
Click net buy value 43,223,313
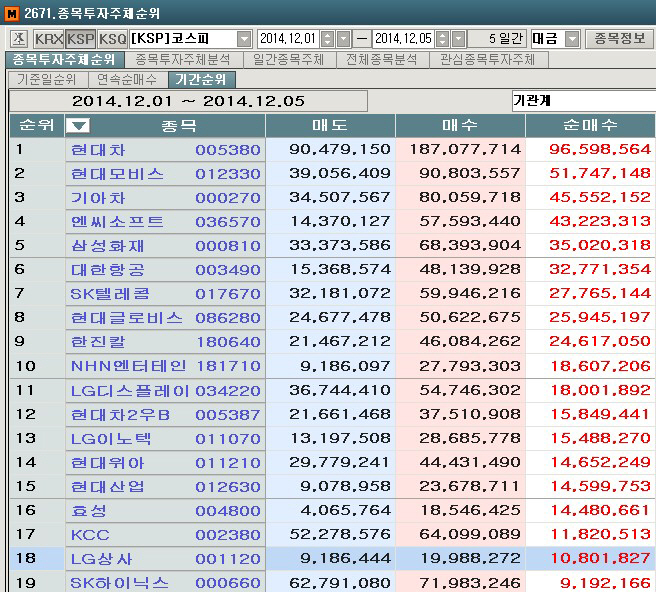[600, 221]
